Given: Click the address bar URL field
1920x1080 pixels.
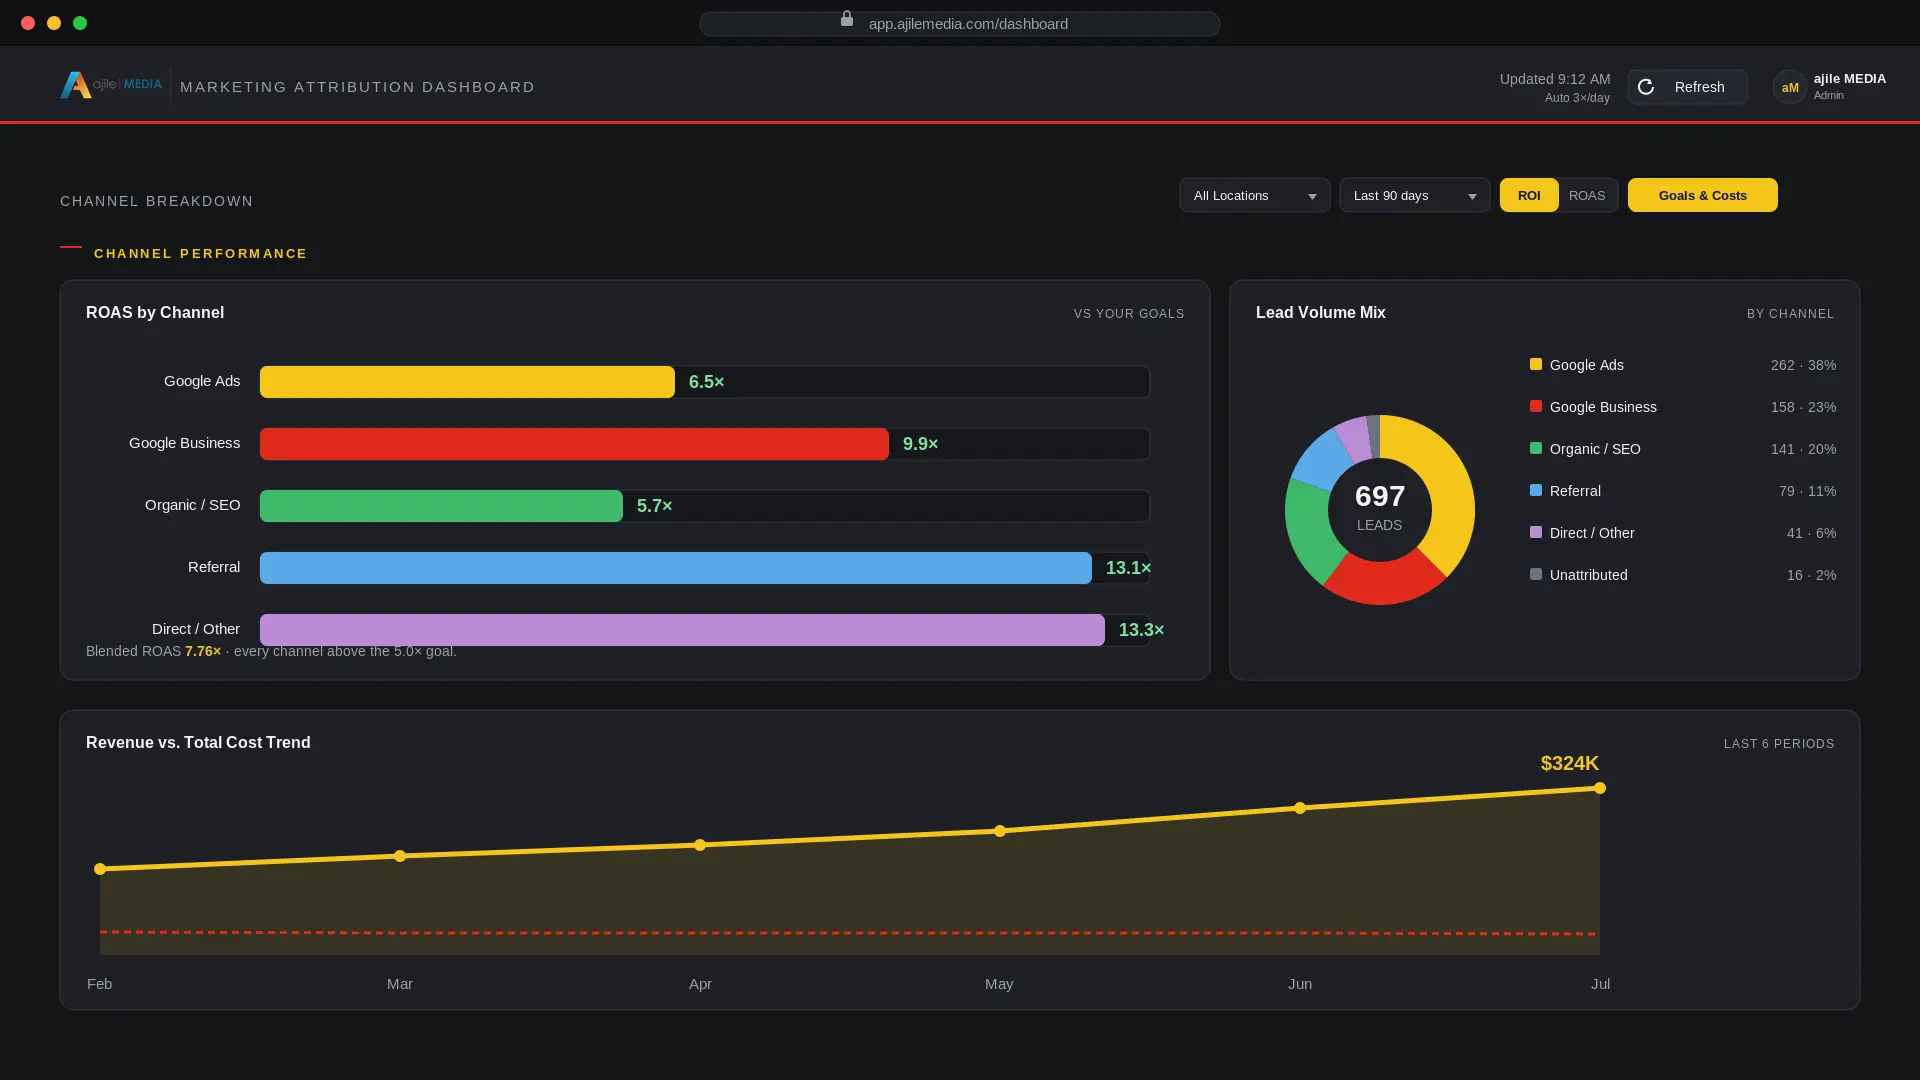Looking at the screenshot, I should click(959, 23).
